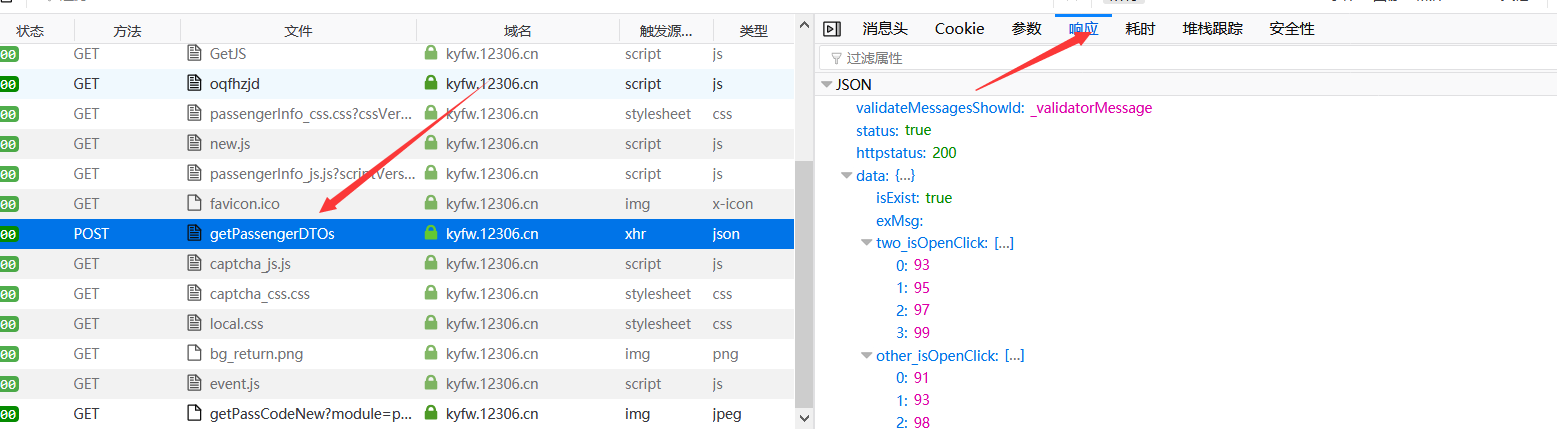Sort by the 文件 column header

pyautogui.click(x=298, y=31)
